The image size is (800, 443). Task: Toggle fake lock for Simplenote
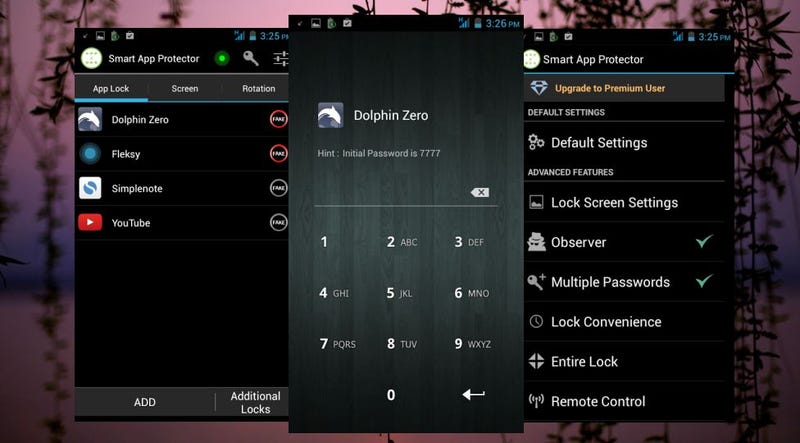click(x=279, y=188)
